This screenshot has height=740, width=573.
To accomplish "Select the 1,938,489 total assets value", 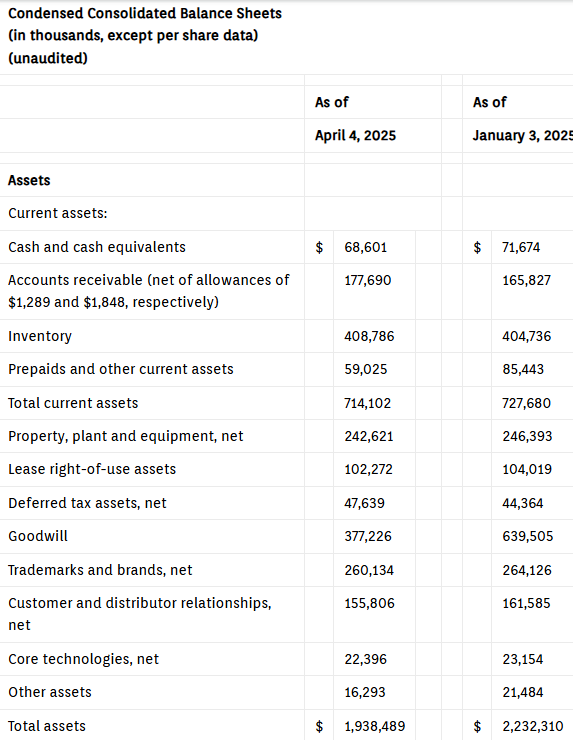I will pos(375,726).
